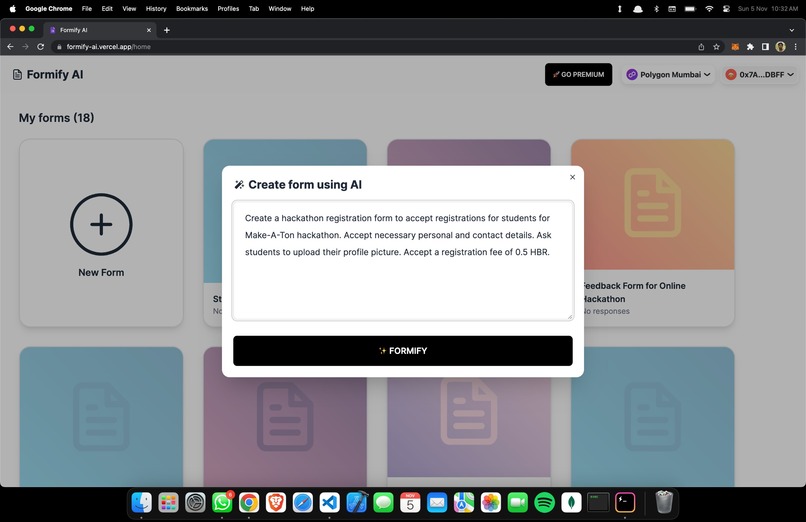Open WhatsApp from the dock

coord(222,502)
